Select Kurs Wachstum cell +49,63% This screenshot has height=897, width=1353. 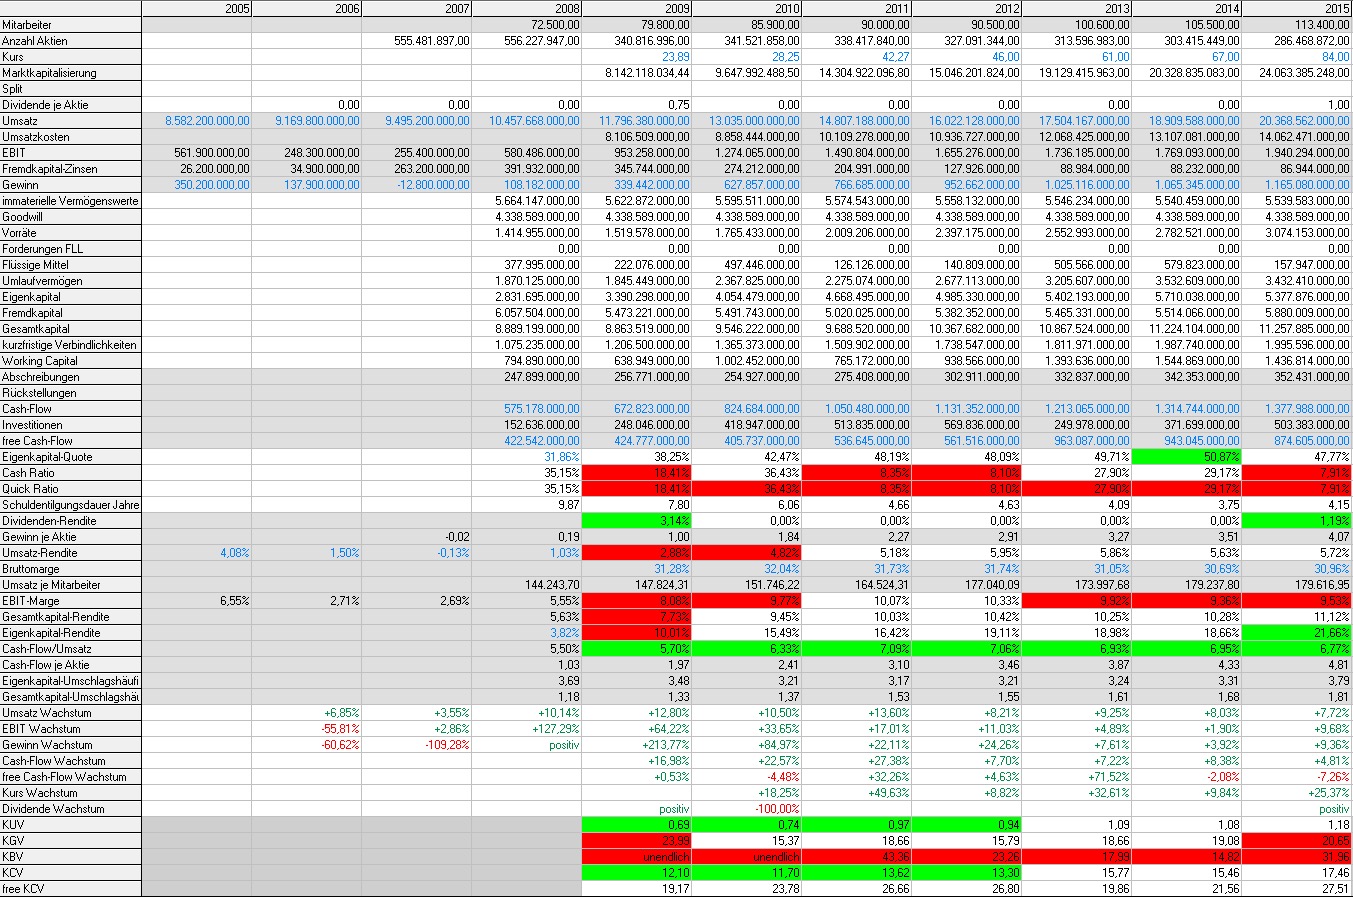[x=857, y=792]
